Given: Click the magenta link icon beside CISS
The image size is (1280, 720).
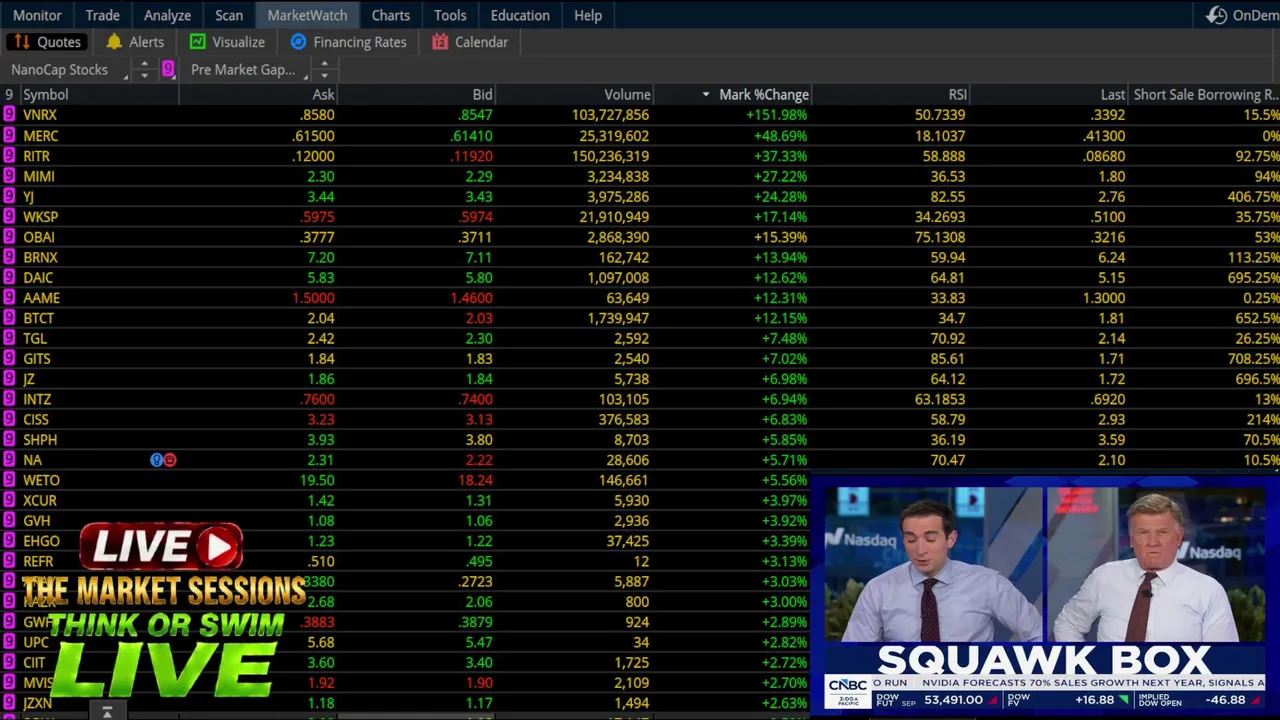Looking at the screenshot, I should pyautogui.click(x=9, y=419).
